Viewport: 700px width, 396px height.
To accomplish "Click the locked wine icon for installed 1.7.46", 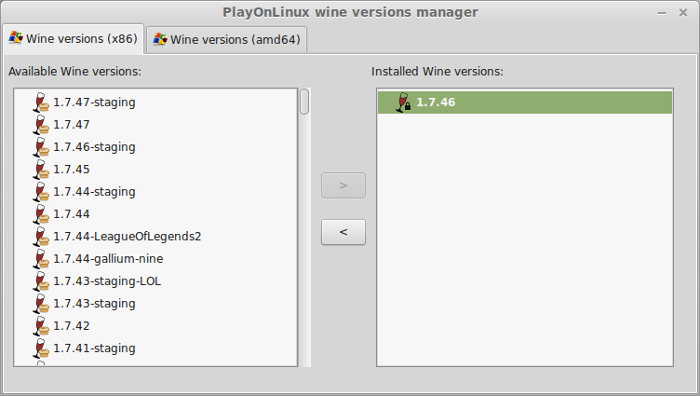I will (403, 102).
